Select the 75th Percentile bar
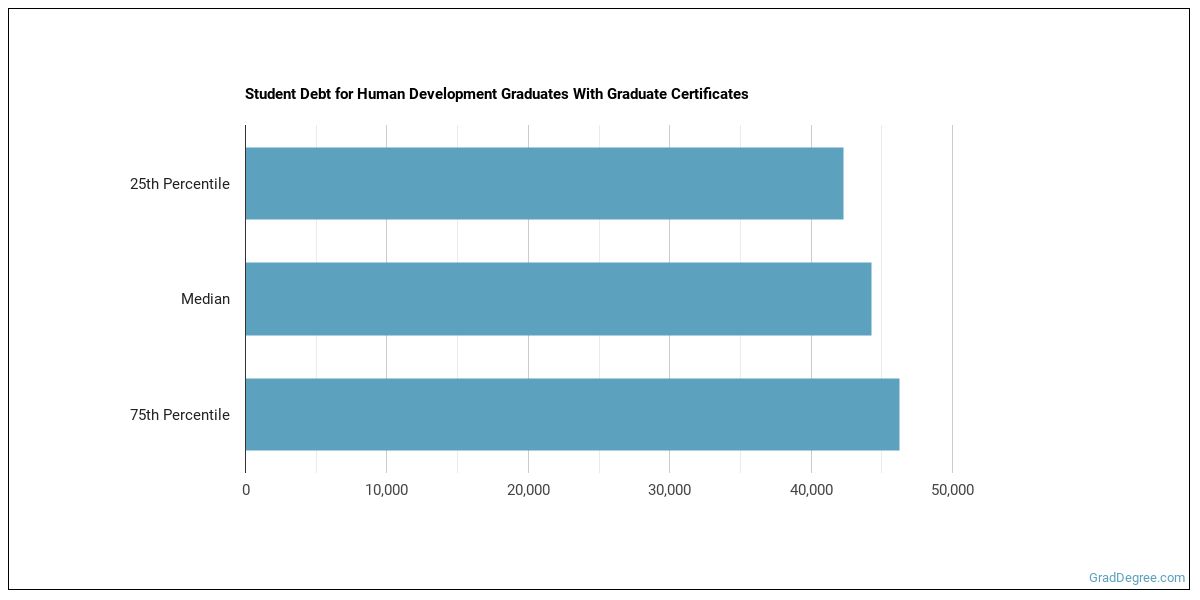 pyautogui.click(x=572, y=415)
